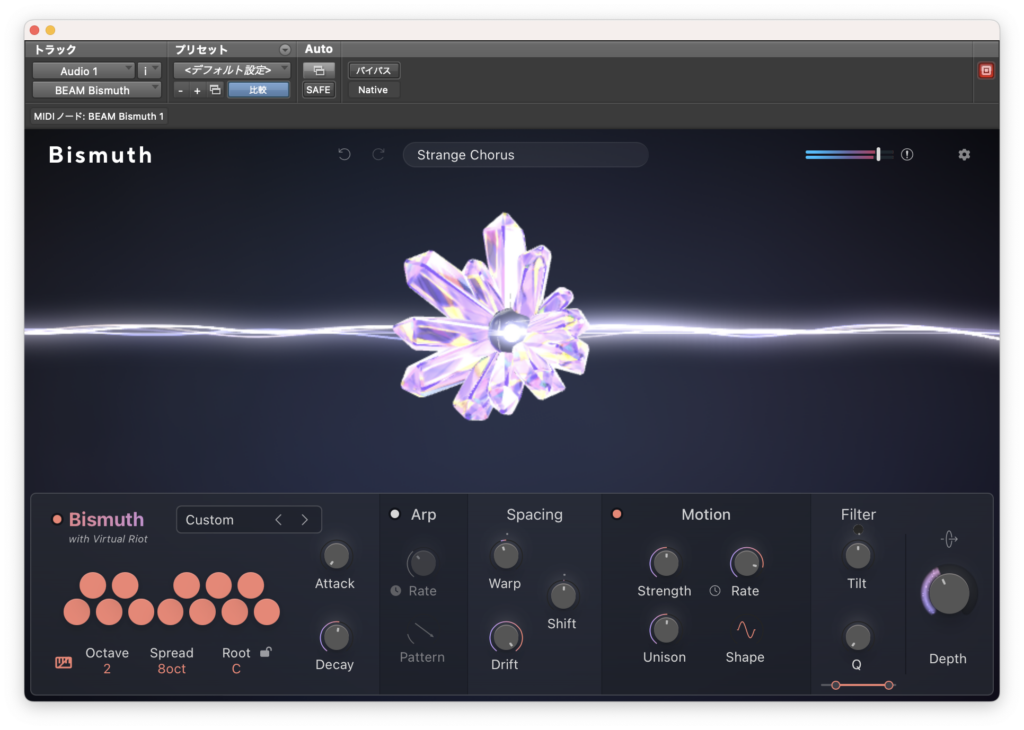Click the exclamation info icon
Image resolution: width=1024 pixels, height=730 pixels.
pyautogui.click(x=907, y=155)
